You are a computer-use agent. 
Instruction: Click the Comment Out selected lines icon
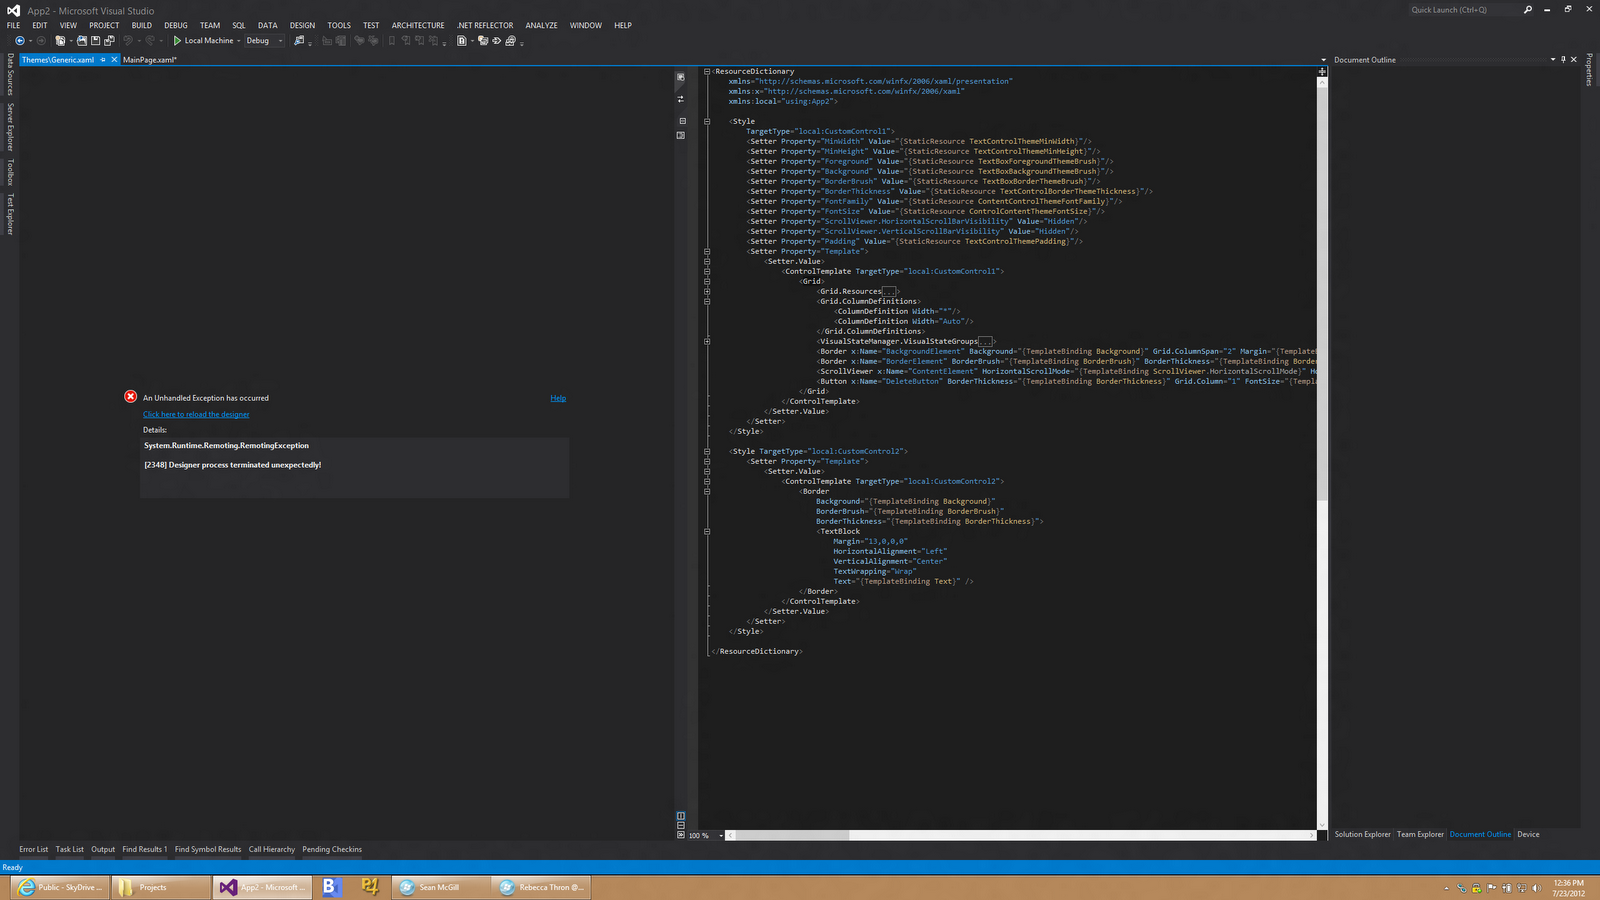coord(359,41)
